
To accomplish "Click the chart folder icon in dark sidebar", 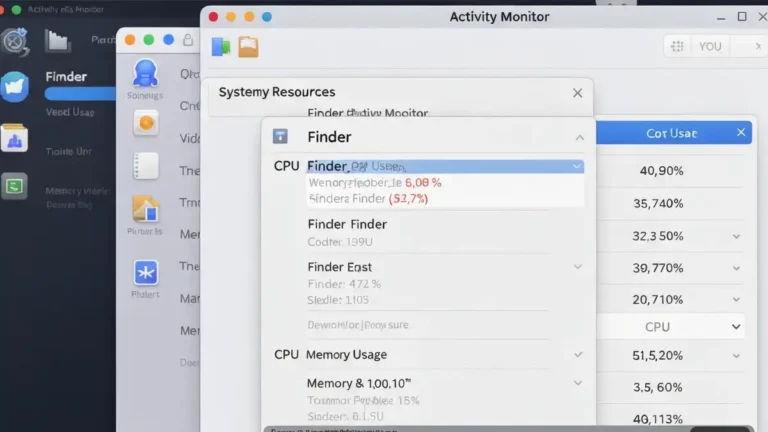I will pyautogui.click(x=14, y=138).
